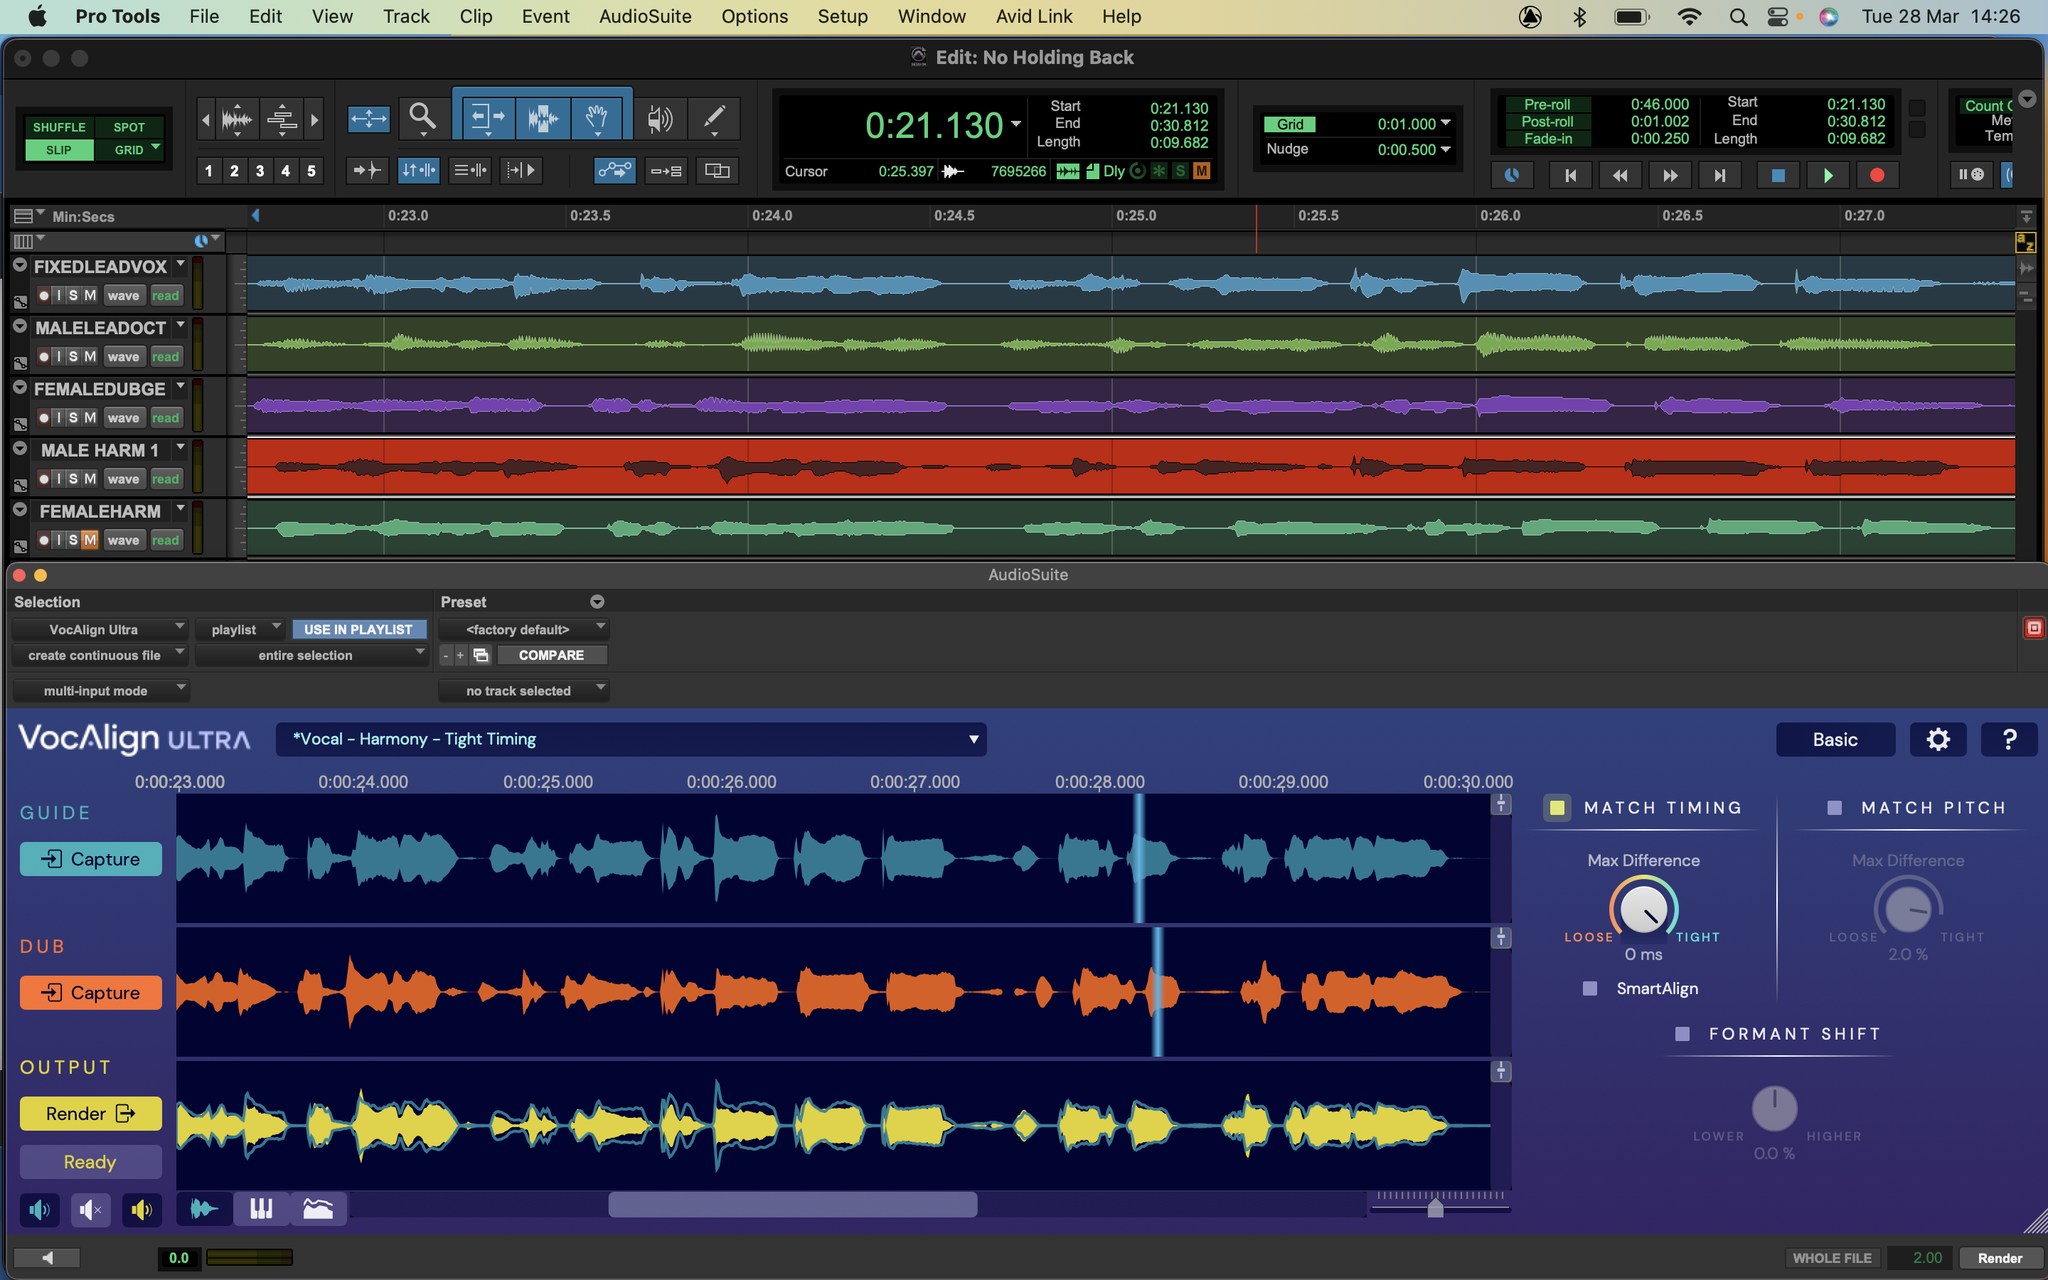2048x1280 pixels.
Task: Select the Grabber hand tool
Action: (x=597, y=118)
